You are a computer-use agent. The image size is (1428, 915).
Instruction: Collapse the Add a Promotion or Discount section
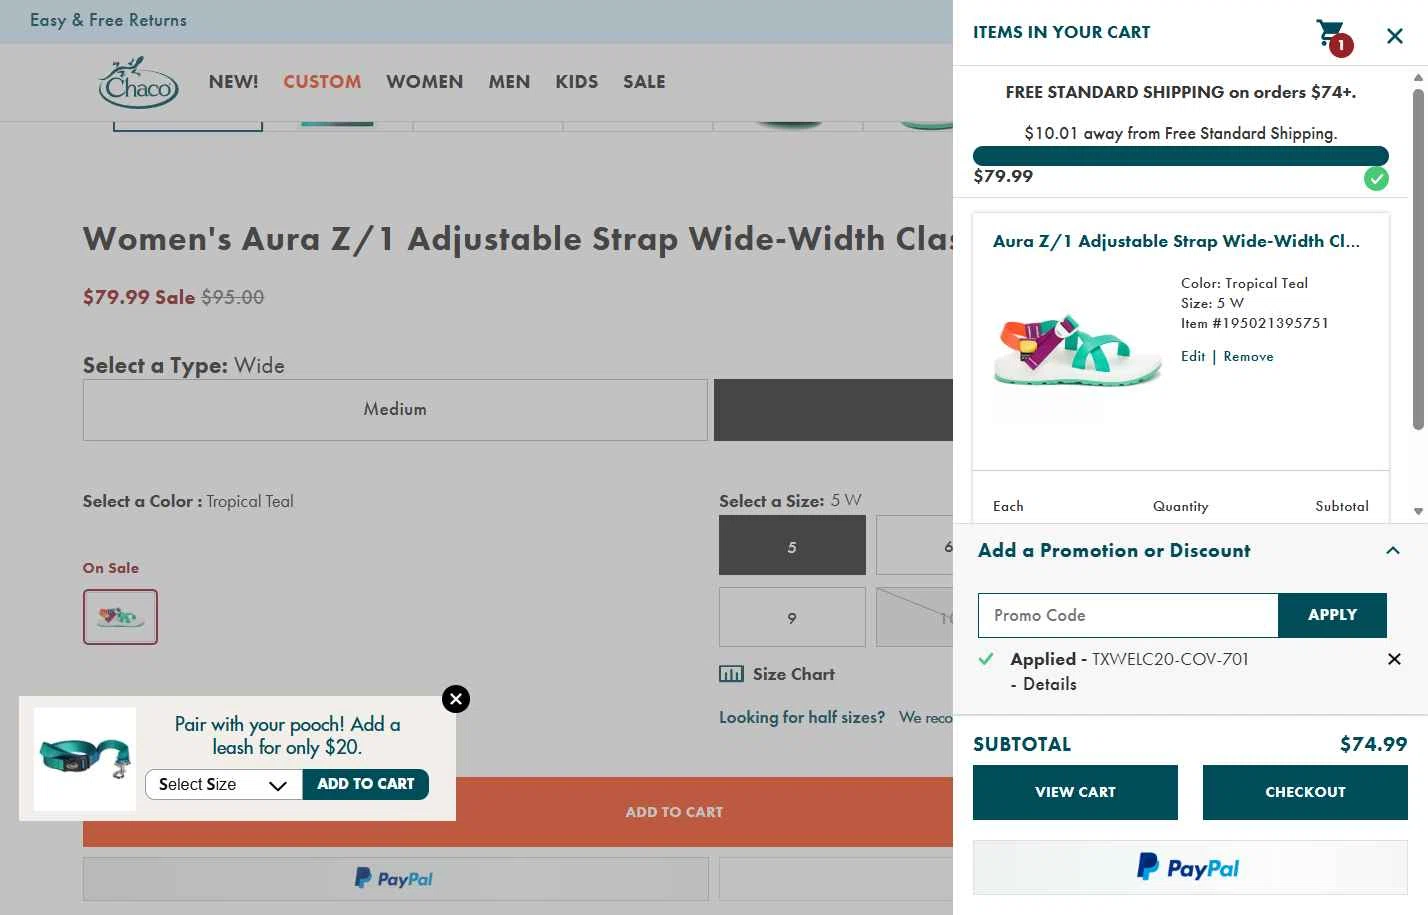coord(1393,550)
